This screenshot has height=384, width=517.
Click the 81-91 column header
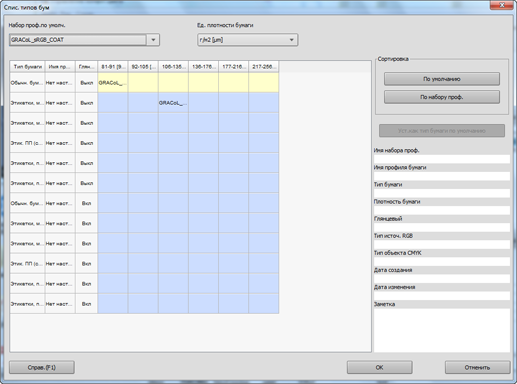[113, 67]
